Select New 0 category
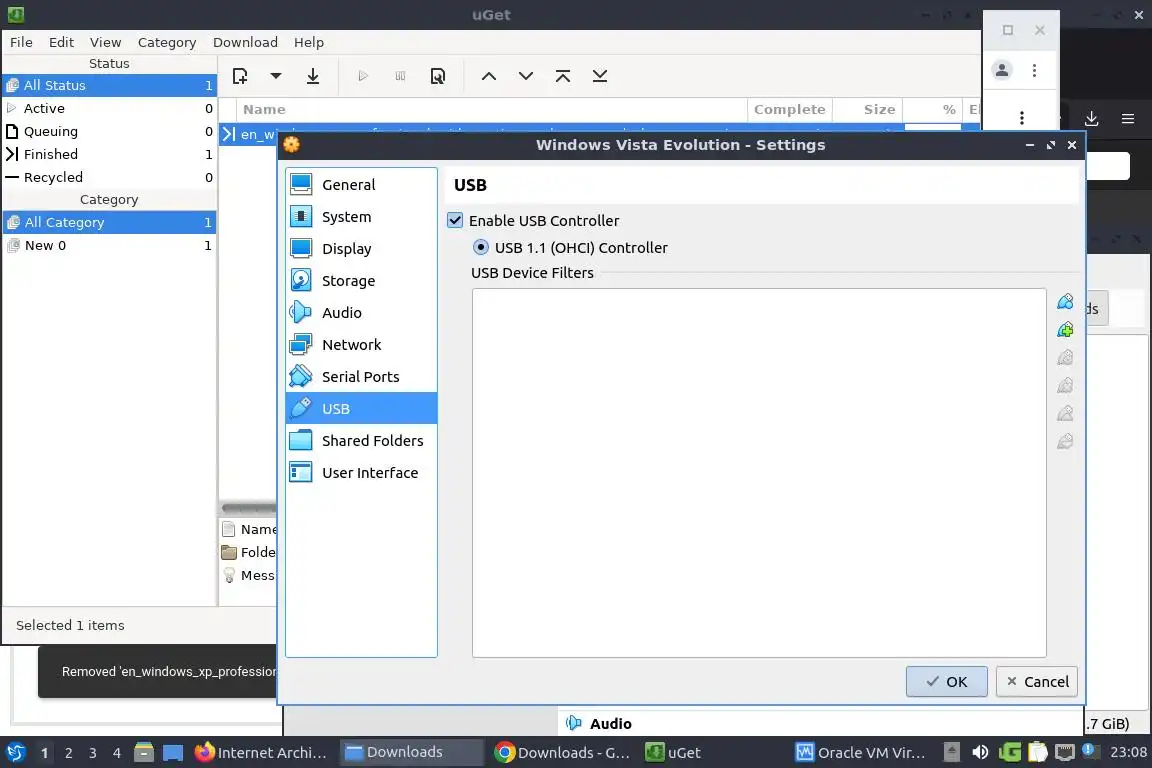1152x768 pixels. [x=109, y=245]
